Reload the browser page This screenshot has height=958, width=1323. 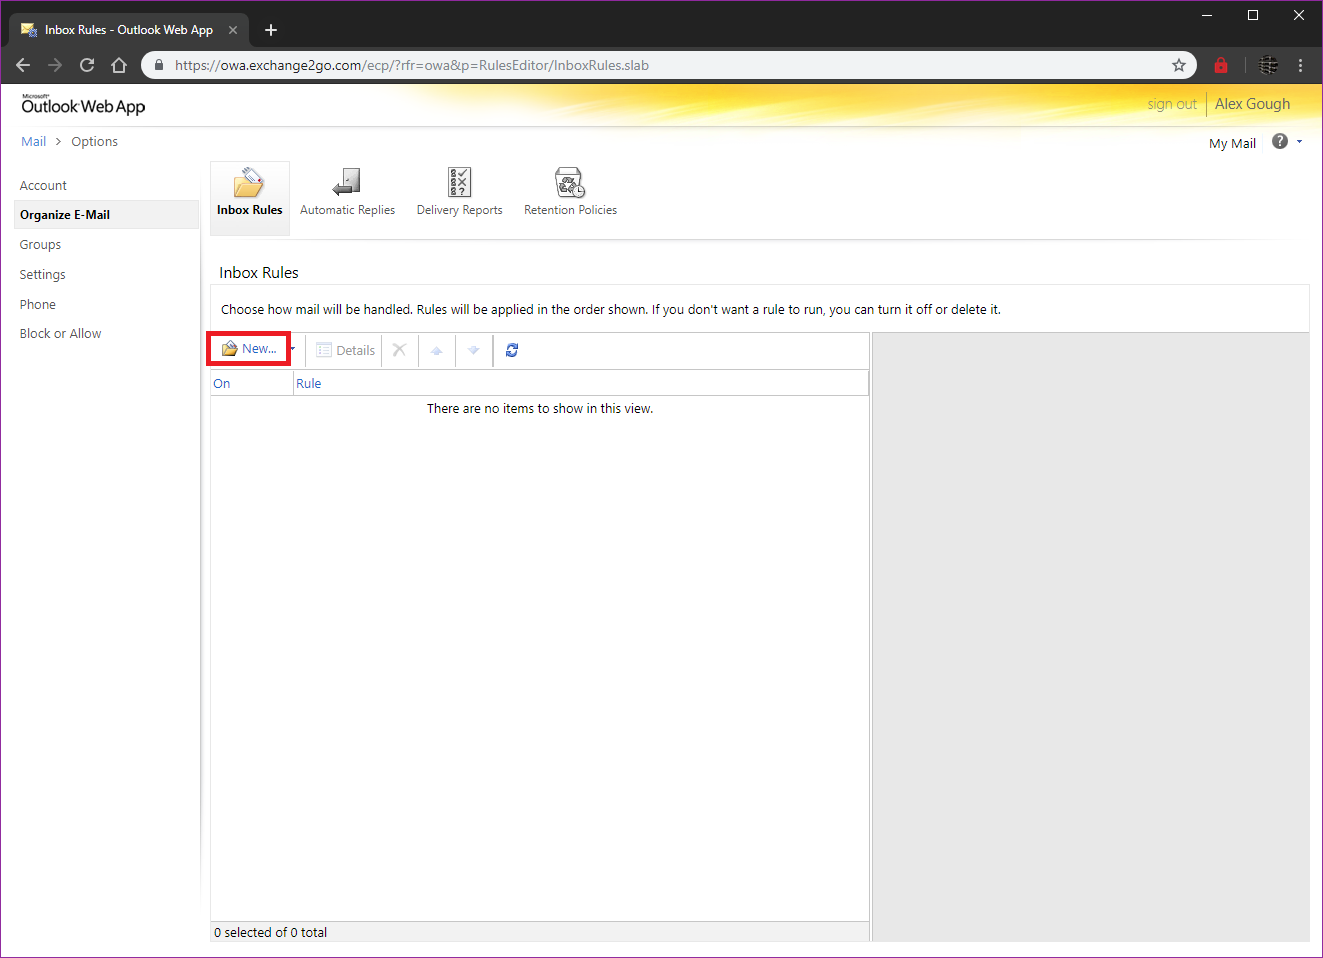[87, 65]
